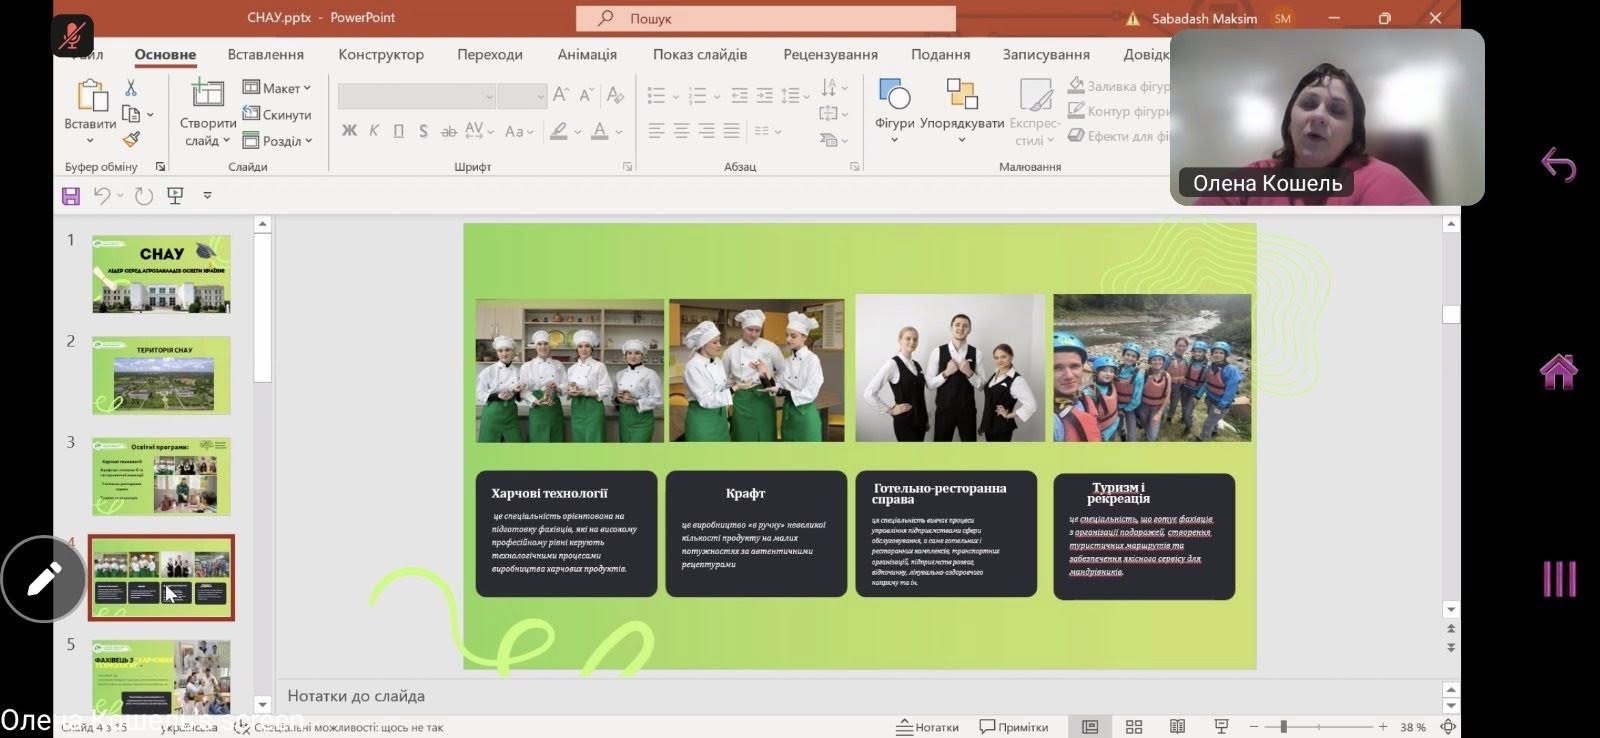Toggle bold Ж formatting

click(x=349, y=131)
